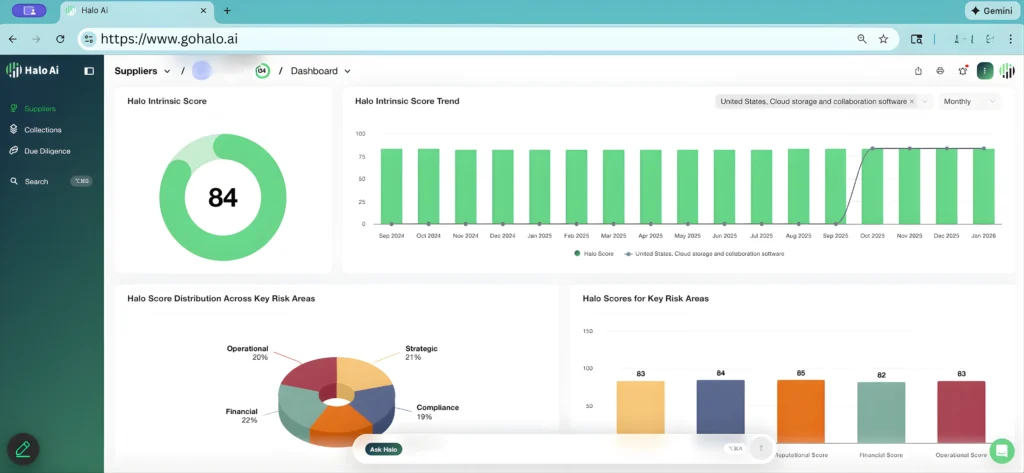Click the Ask Halo button
The image size is (1024, 473).
384,449
